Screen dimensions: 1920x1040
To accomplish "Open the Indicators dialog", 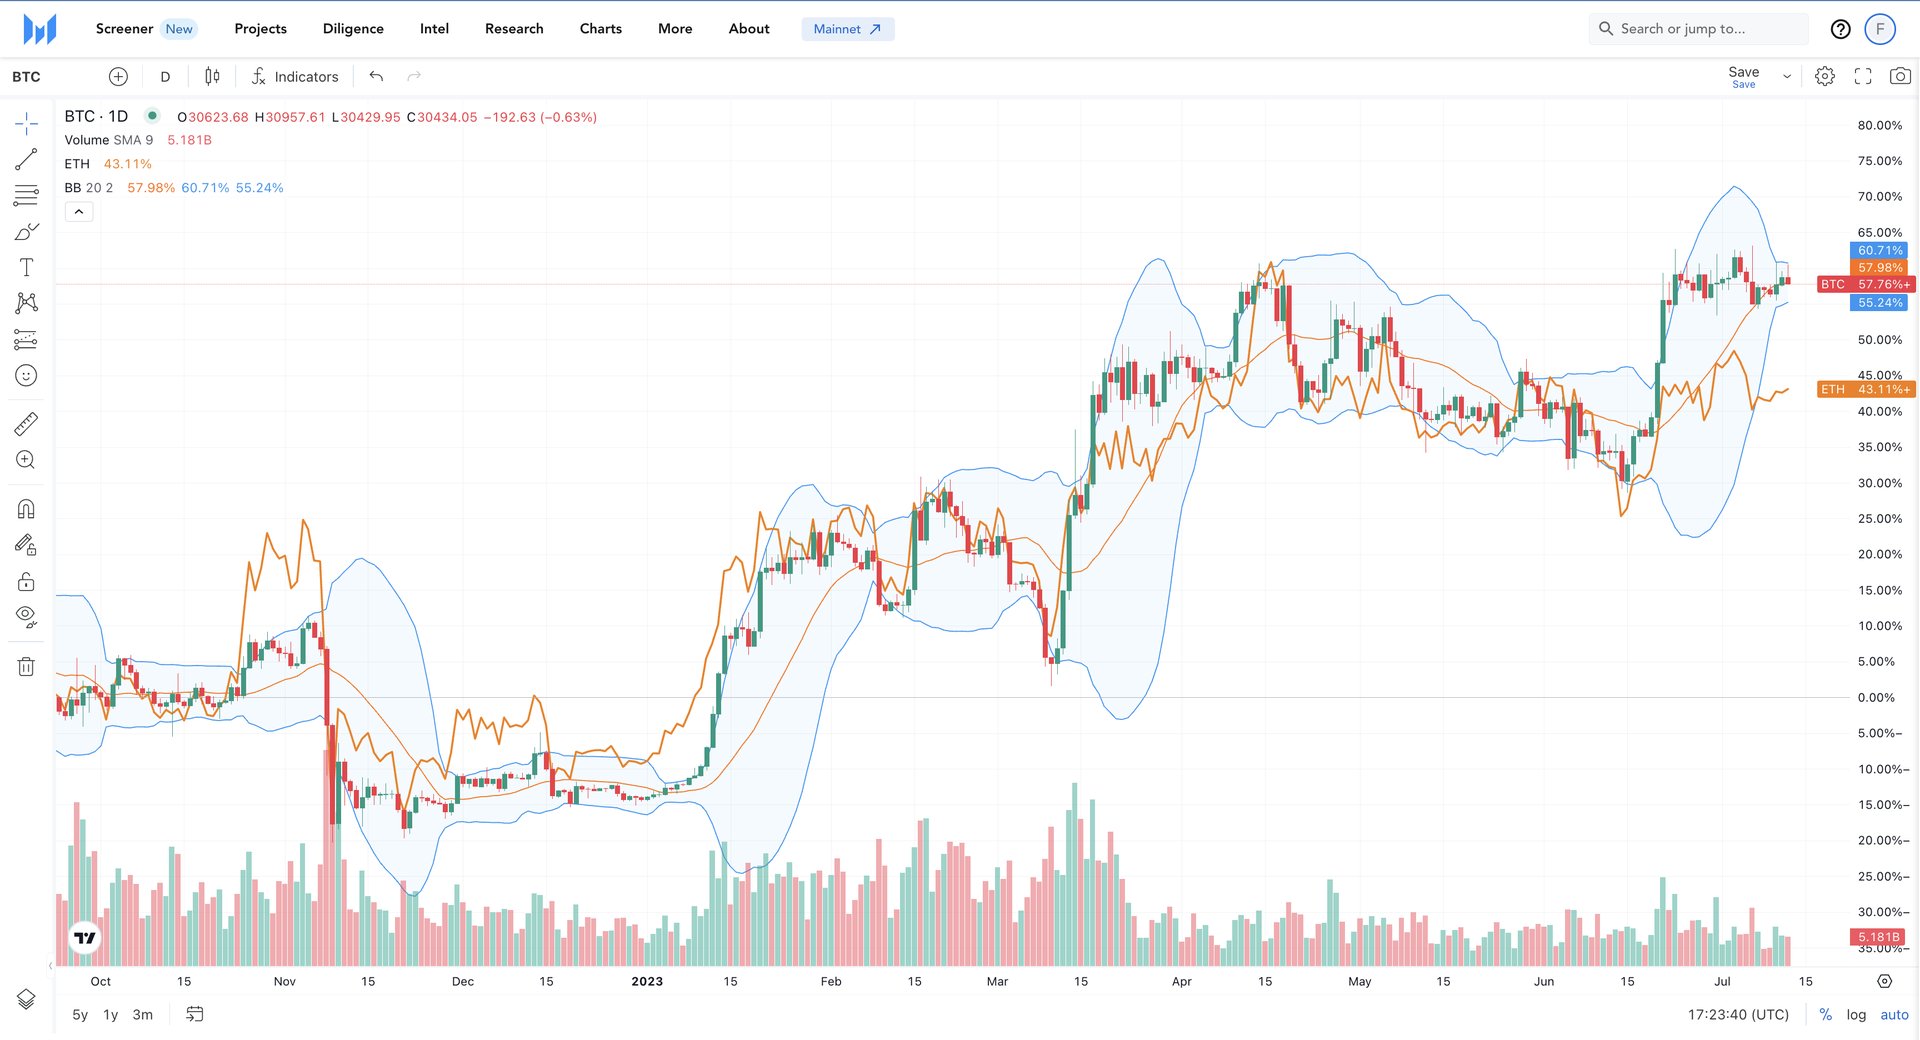I will click(x=295, y=76).
